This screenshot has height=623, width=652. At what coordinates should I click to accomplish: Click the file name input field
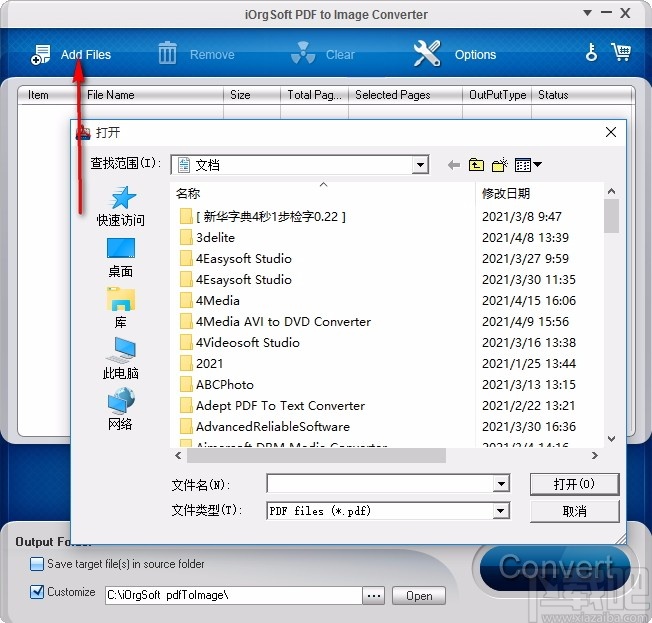coord(380,484)
